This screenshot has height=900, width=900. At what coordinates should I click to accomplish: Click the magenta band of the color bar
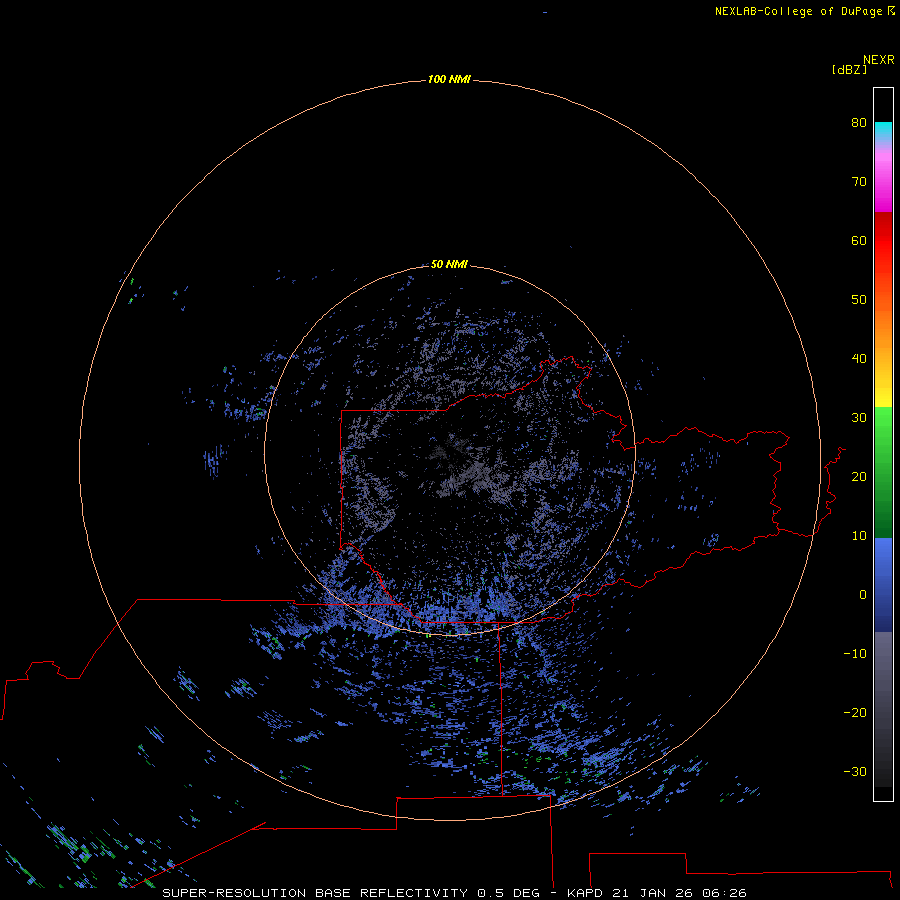pos(883,178)
